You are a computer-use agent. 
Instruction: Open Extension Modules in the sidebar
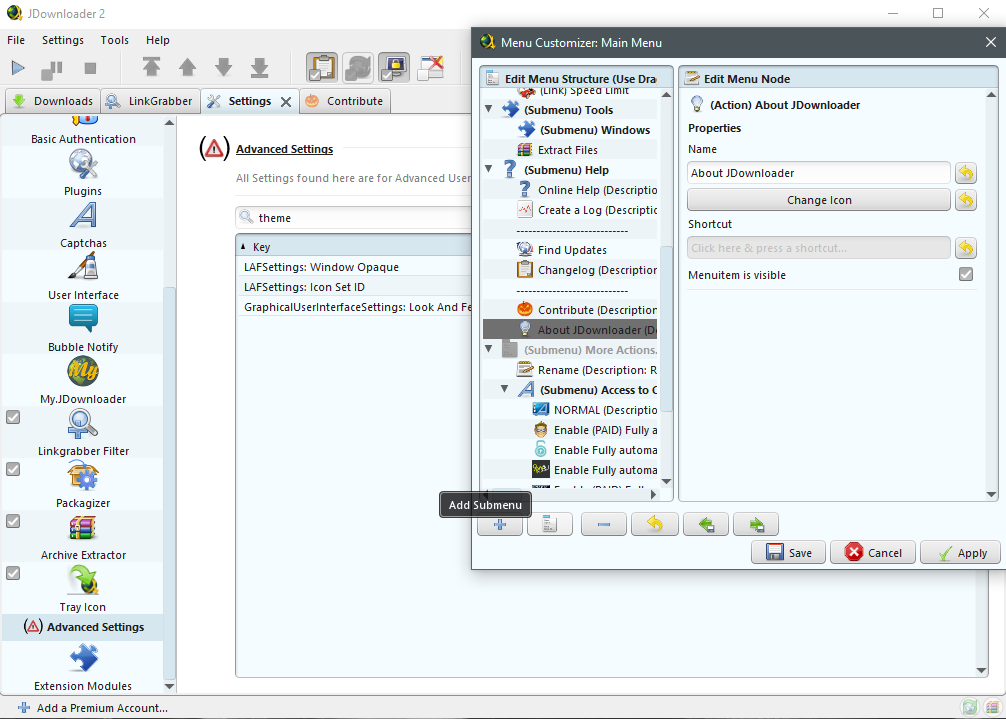click(83, 668)
